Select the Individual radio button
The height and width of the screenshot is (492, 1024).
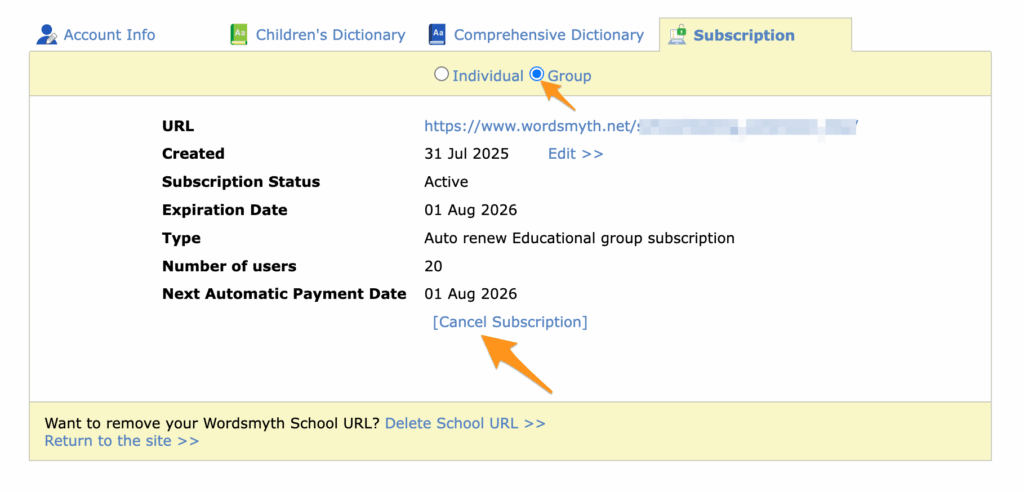(441, 74)
